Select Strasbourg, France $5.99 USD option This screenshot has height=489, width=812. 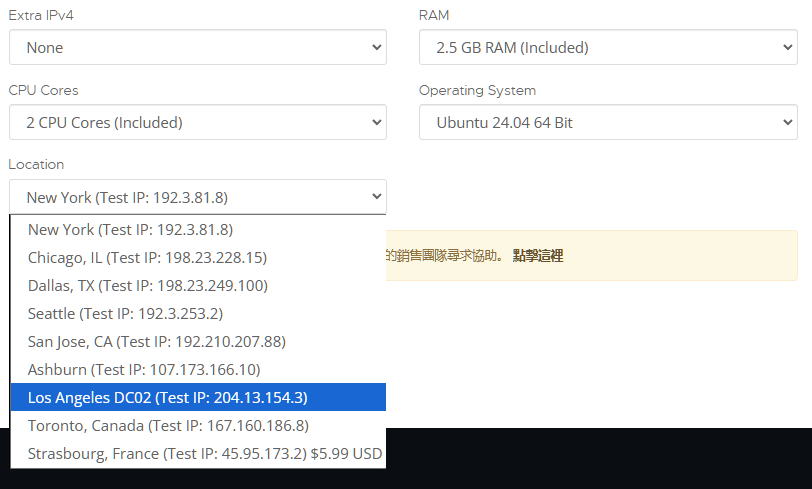coord(205,453)
